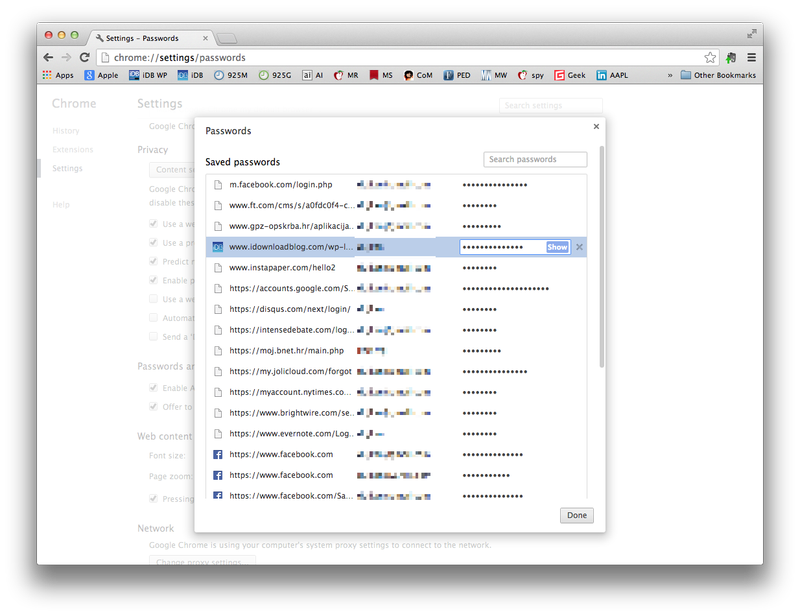Open the AI bookmark

[313, 75]
